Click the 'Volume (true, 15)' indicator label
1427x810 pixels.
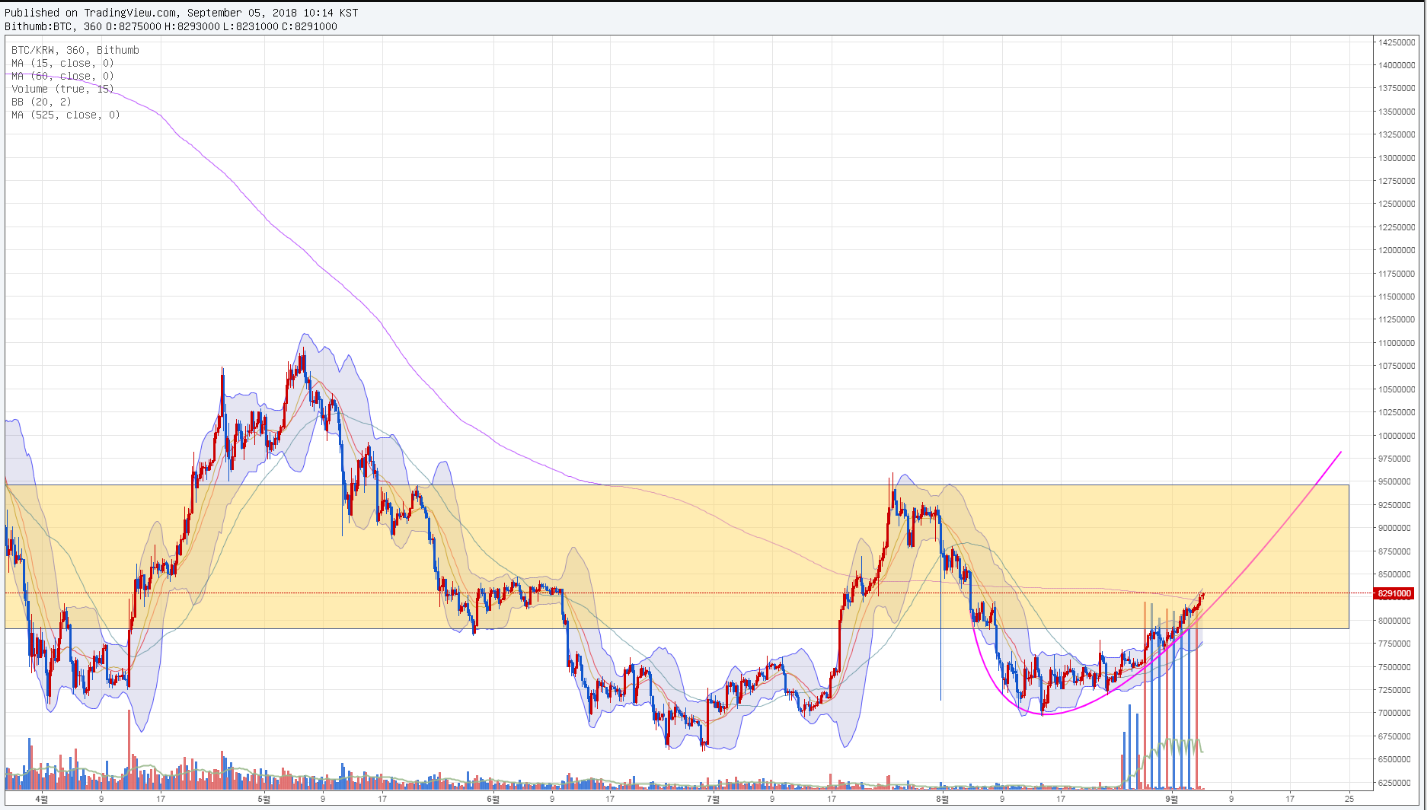pos(63,88)
